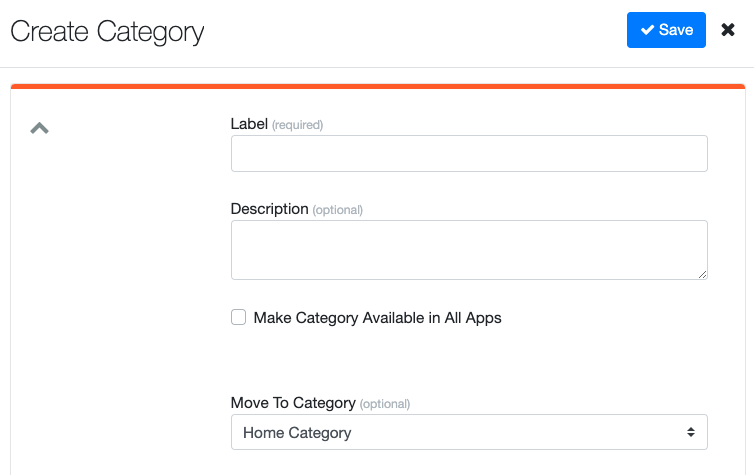Open the Move To Category dropdown

click(469, 433)
